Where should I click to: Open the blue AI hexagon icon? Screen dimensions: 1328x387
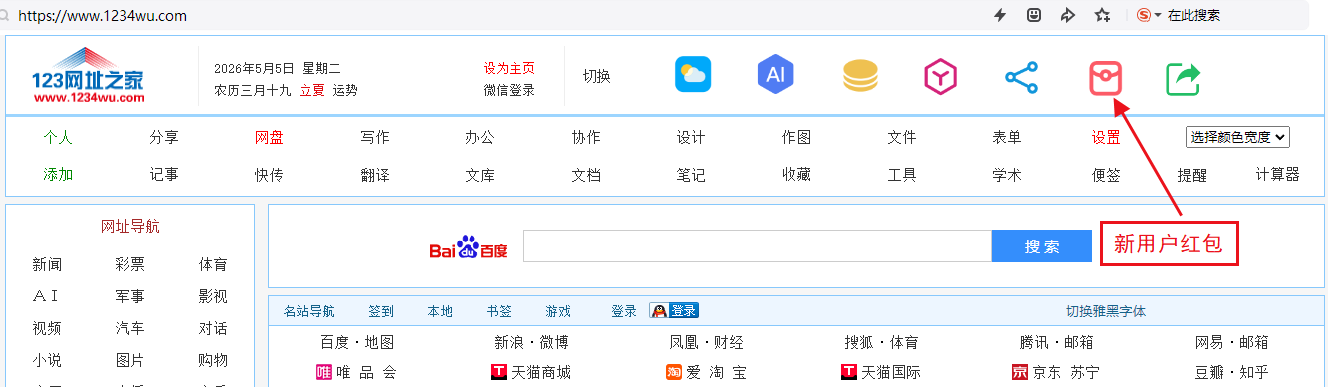point(775,74)
